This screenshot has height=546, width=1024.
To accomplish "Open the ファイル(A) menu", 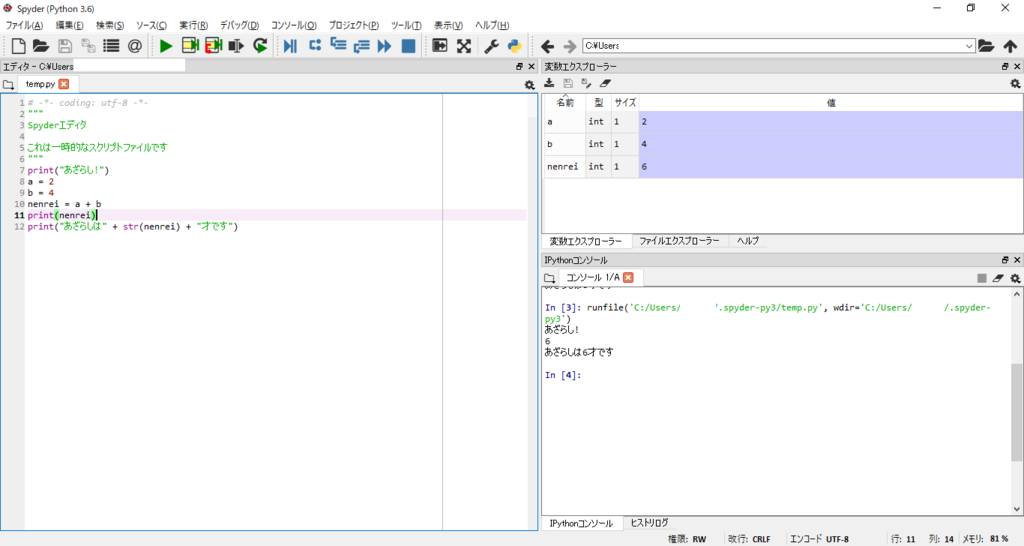I will pyautogui.click(x=24, y=25).
